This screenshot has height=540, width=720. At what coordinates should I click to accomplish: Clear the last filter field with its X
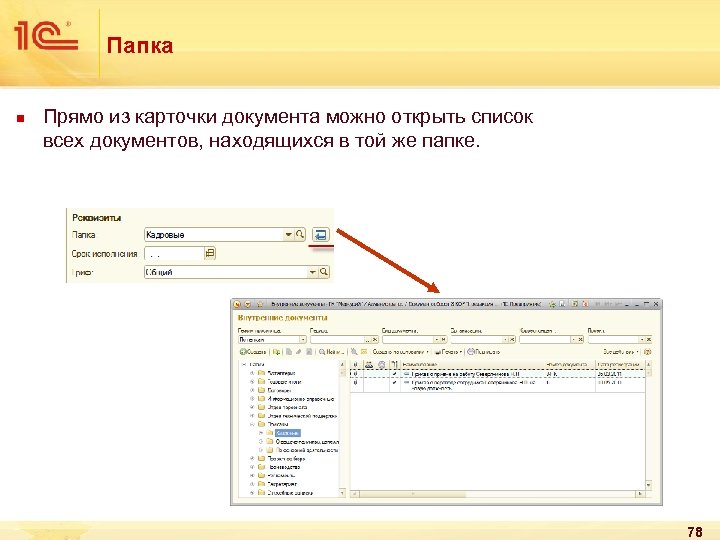coord(649,340)
